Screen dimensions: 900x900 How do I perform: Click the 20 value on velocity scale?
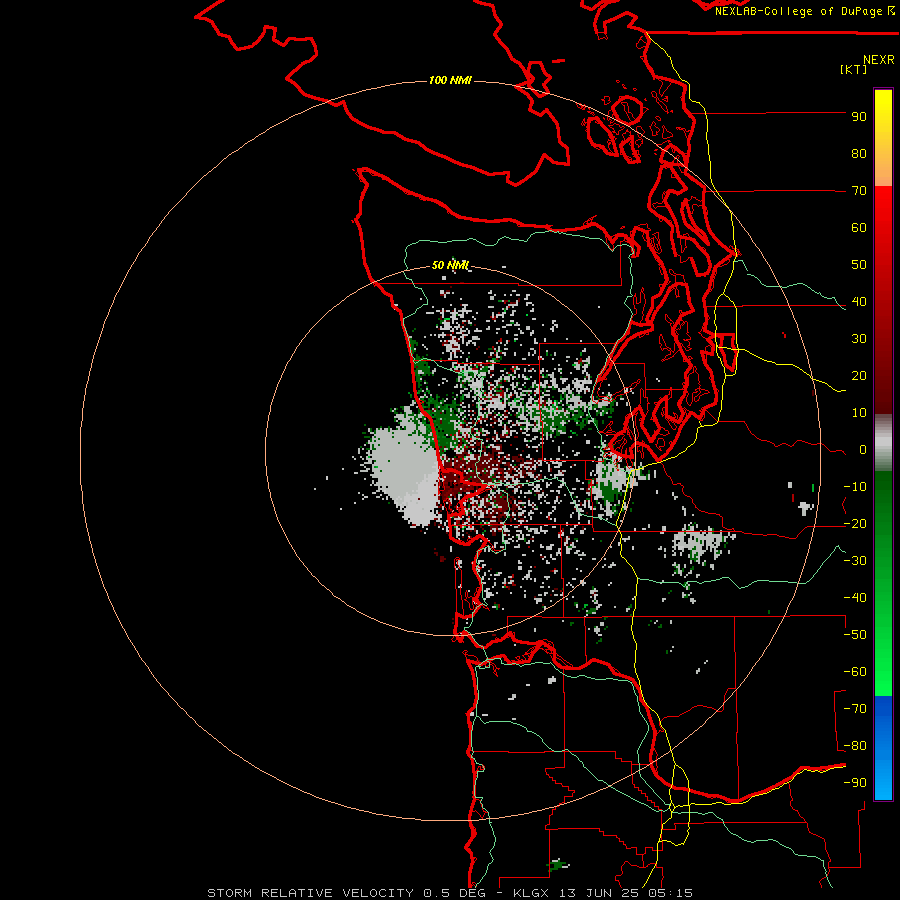859,376
